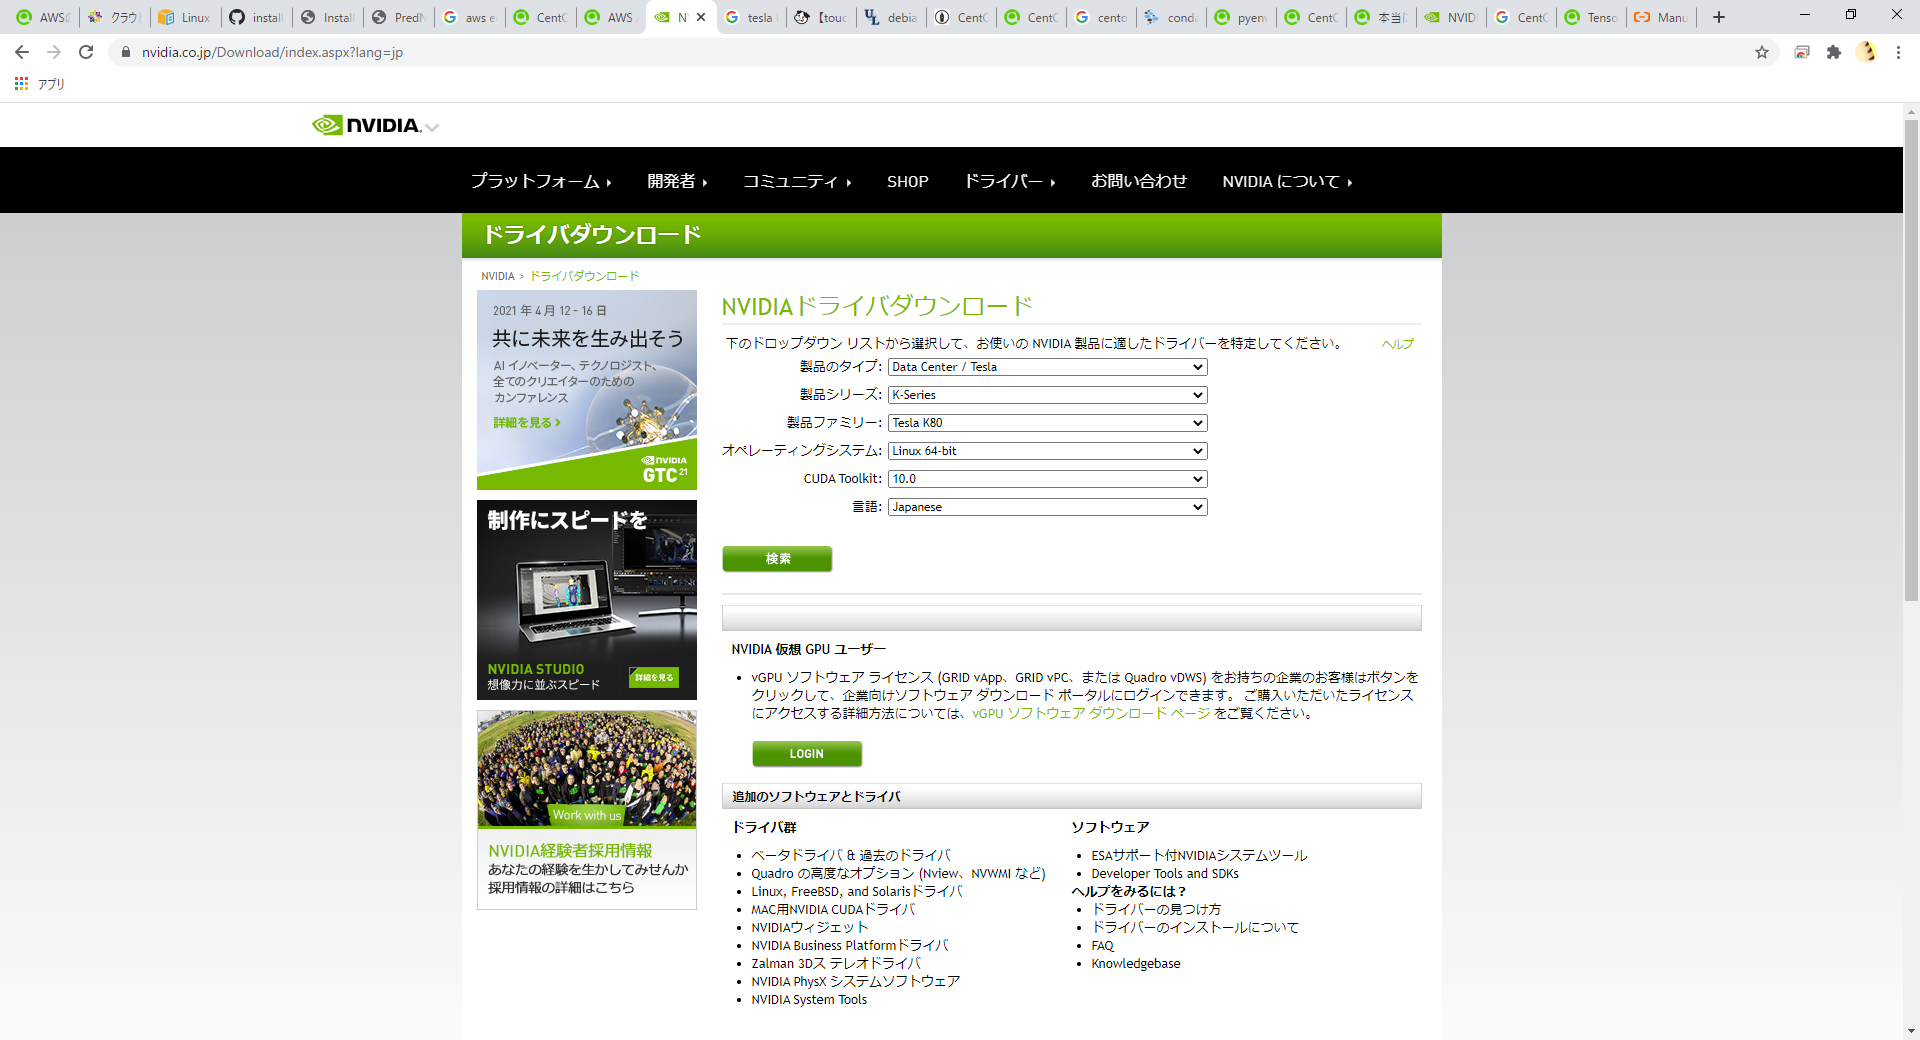
Task: Open the 言語 language dropdown
Action: pos(1047,507)
